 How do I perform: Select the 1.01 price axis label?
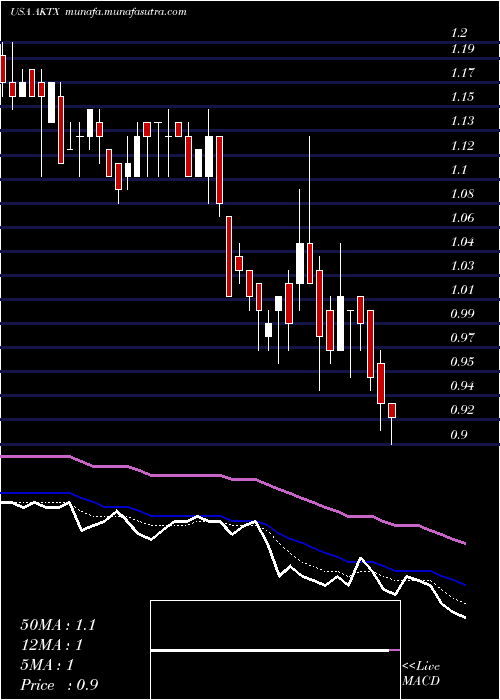463,290
